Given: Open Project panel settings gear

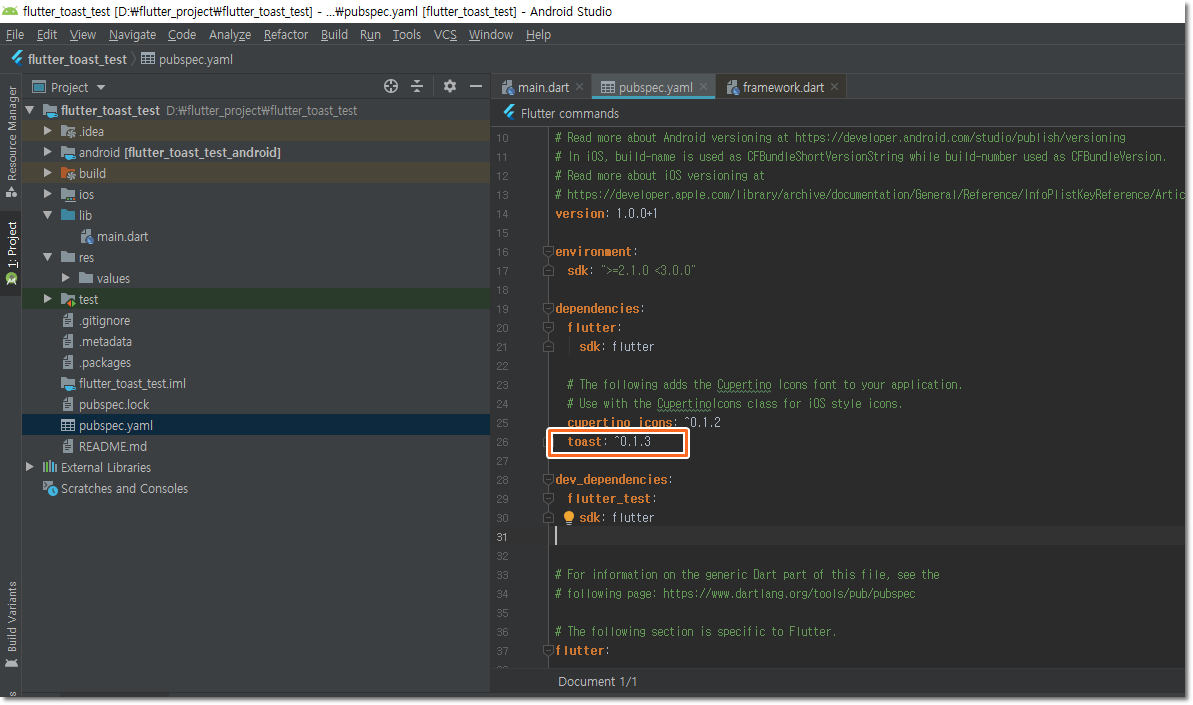Looking at the screenshot, I should (450, 87).
